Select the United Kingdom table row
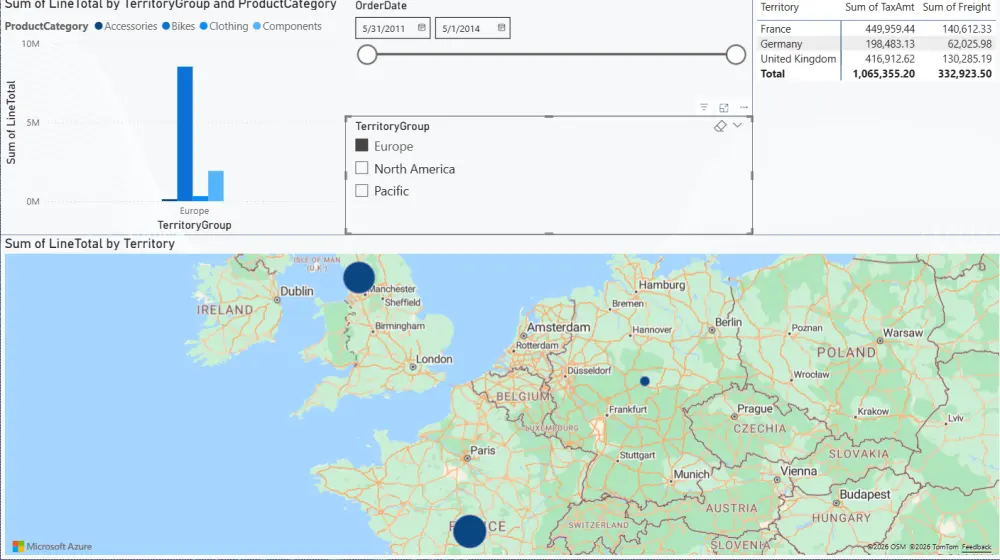The width and height of the screenshot is (1000, 560). pos(876,59)
